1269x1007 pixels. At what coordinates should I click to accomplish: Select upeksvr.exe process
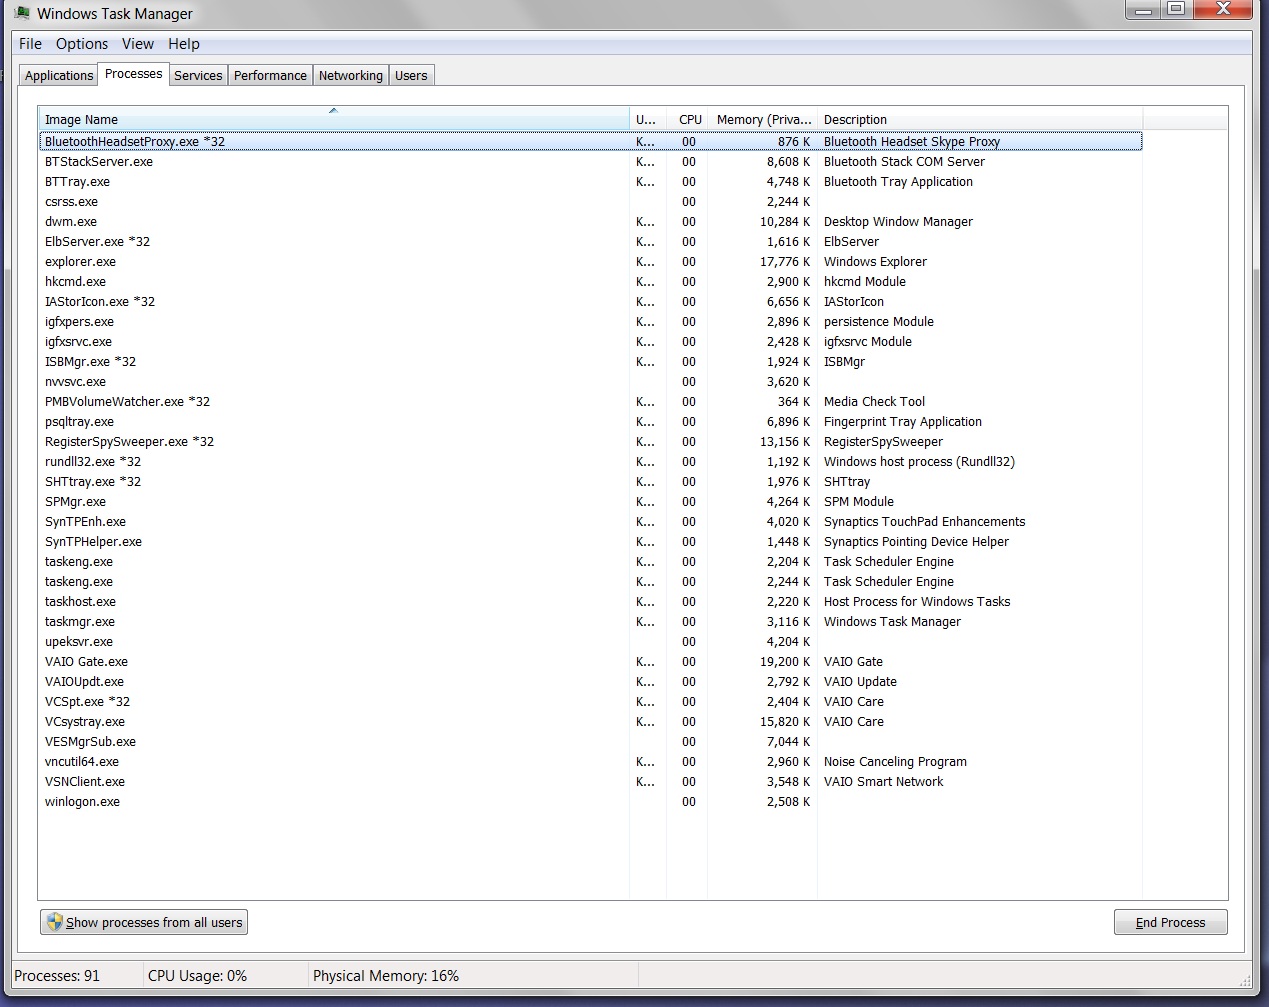590,642
